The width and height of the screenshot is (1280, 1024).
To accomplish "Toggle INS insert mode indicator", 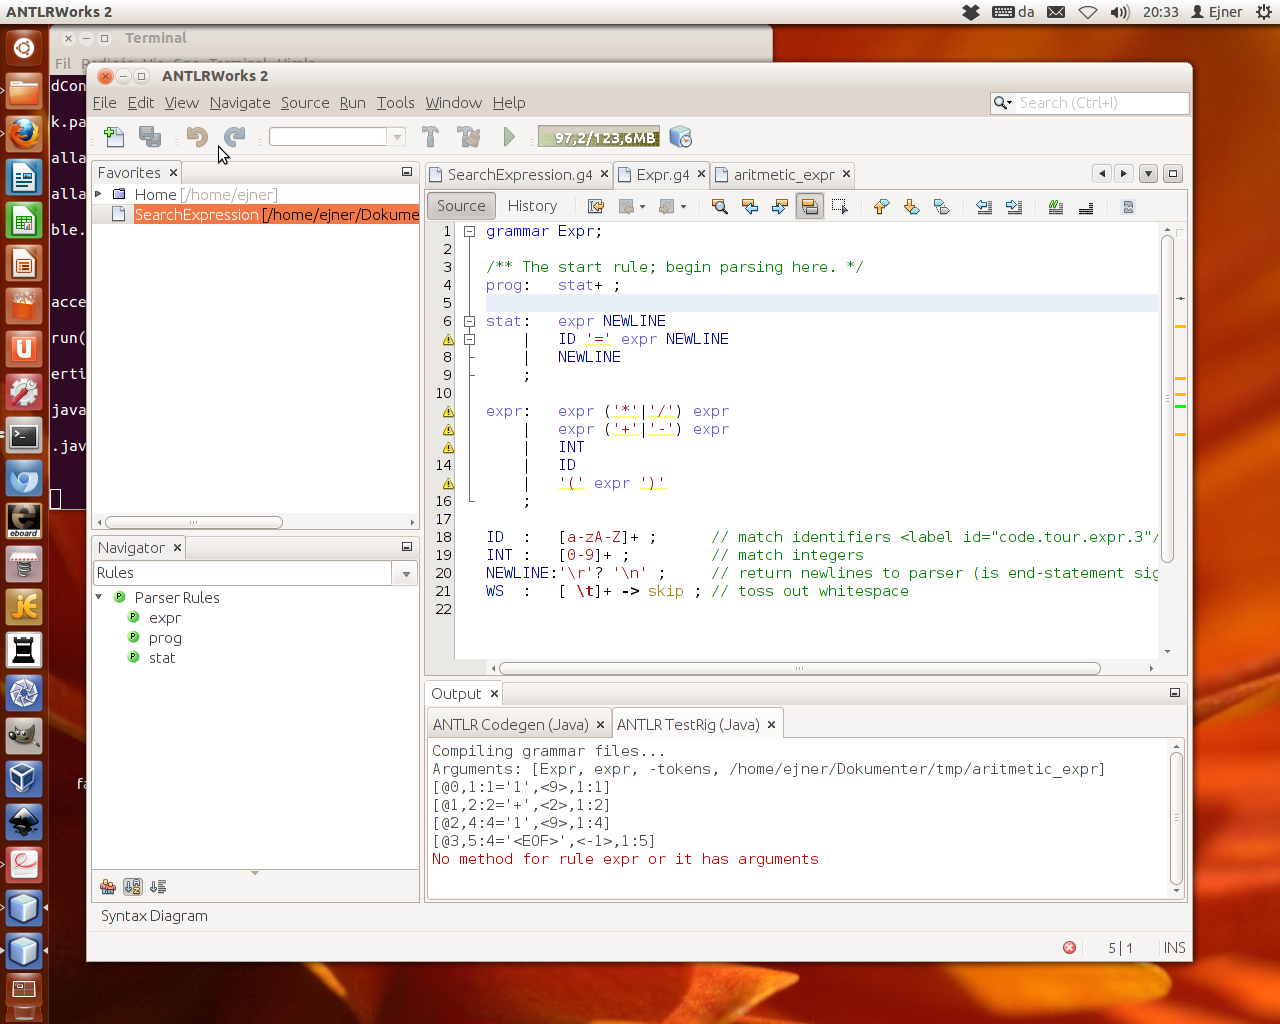I will (x=1175, y=948).
